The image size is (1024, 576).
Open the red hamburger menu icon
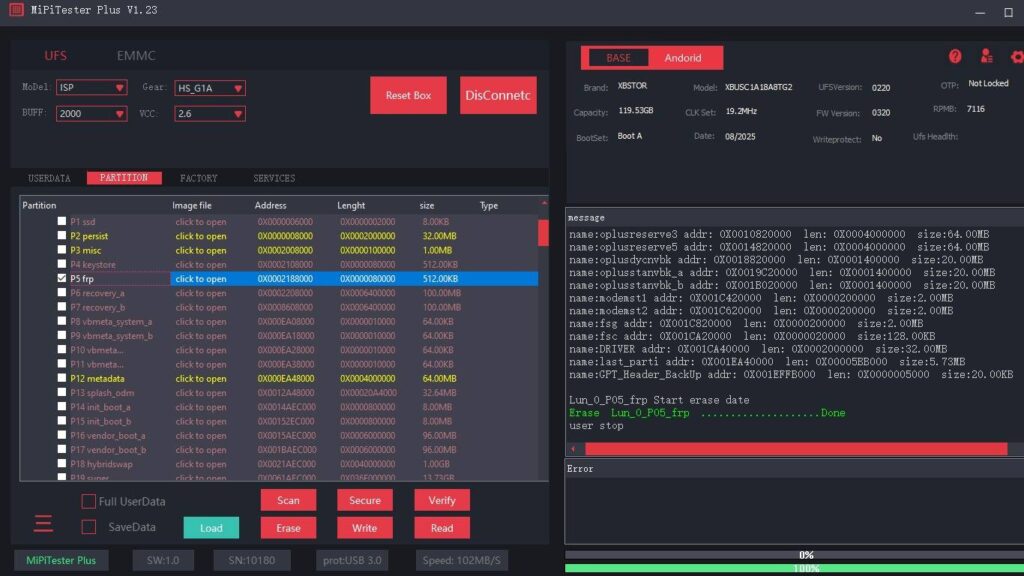coord(43,523)
